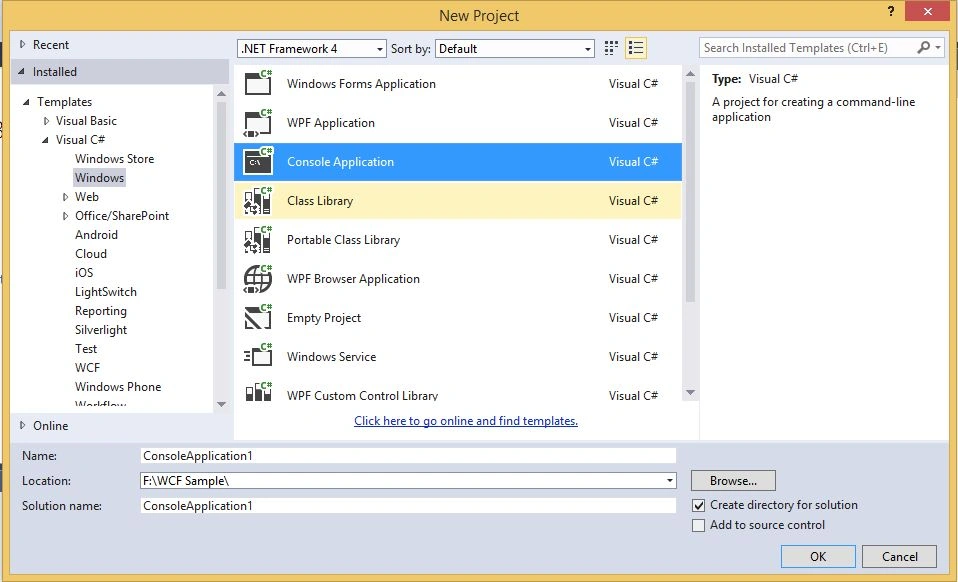Image resolution: width=958 pixels, height=582 pixels.
Task: Select Reporting in the templates tree
Action: point(101,311)
